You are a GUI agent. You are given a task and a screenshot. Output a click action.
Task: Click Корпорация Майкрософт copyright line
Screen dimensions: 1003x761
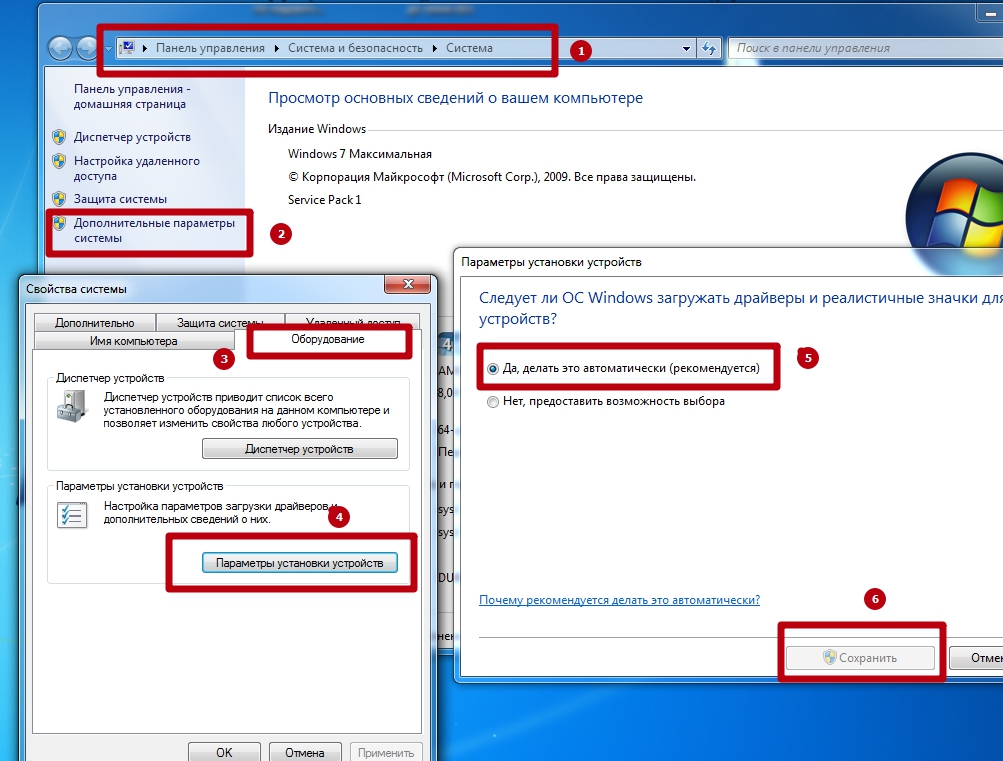492,177
